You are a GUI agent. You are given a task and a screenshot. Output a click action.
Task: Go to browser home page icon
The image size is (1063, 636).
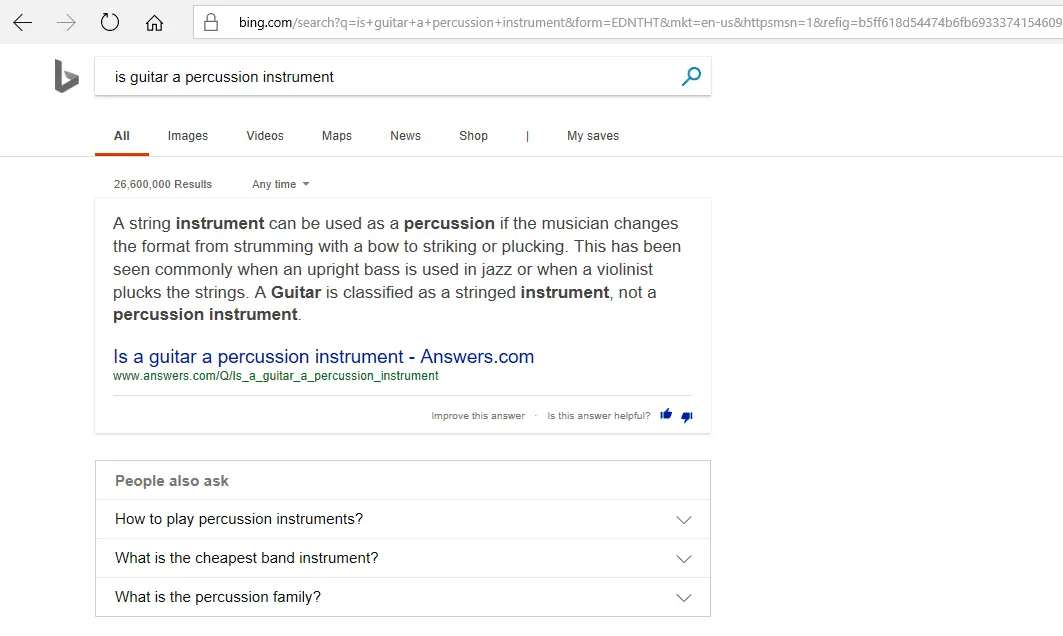[x=154, y=22]
